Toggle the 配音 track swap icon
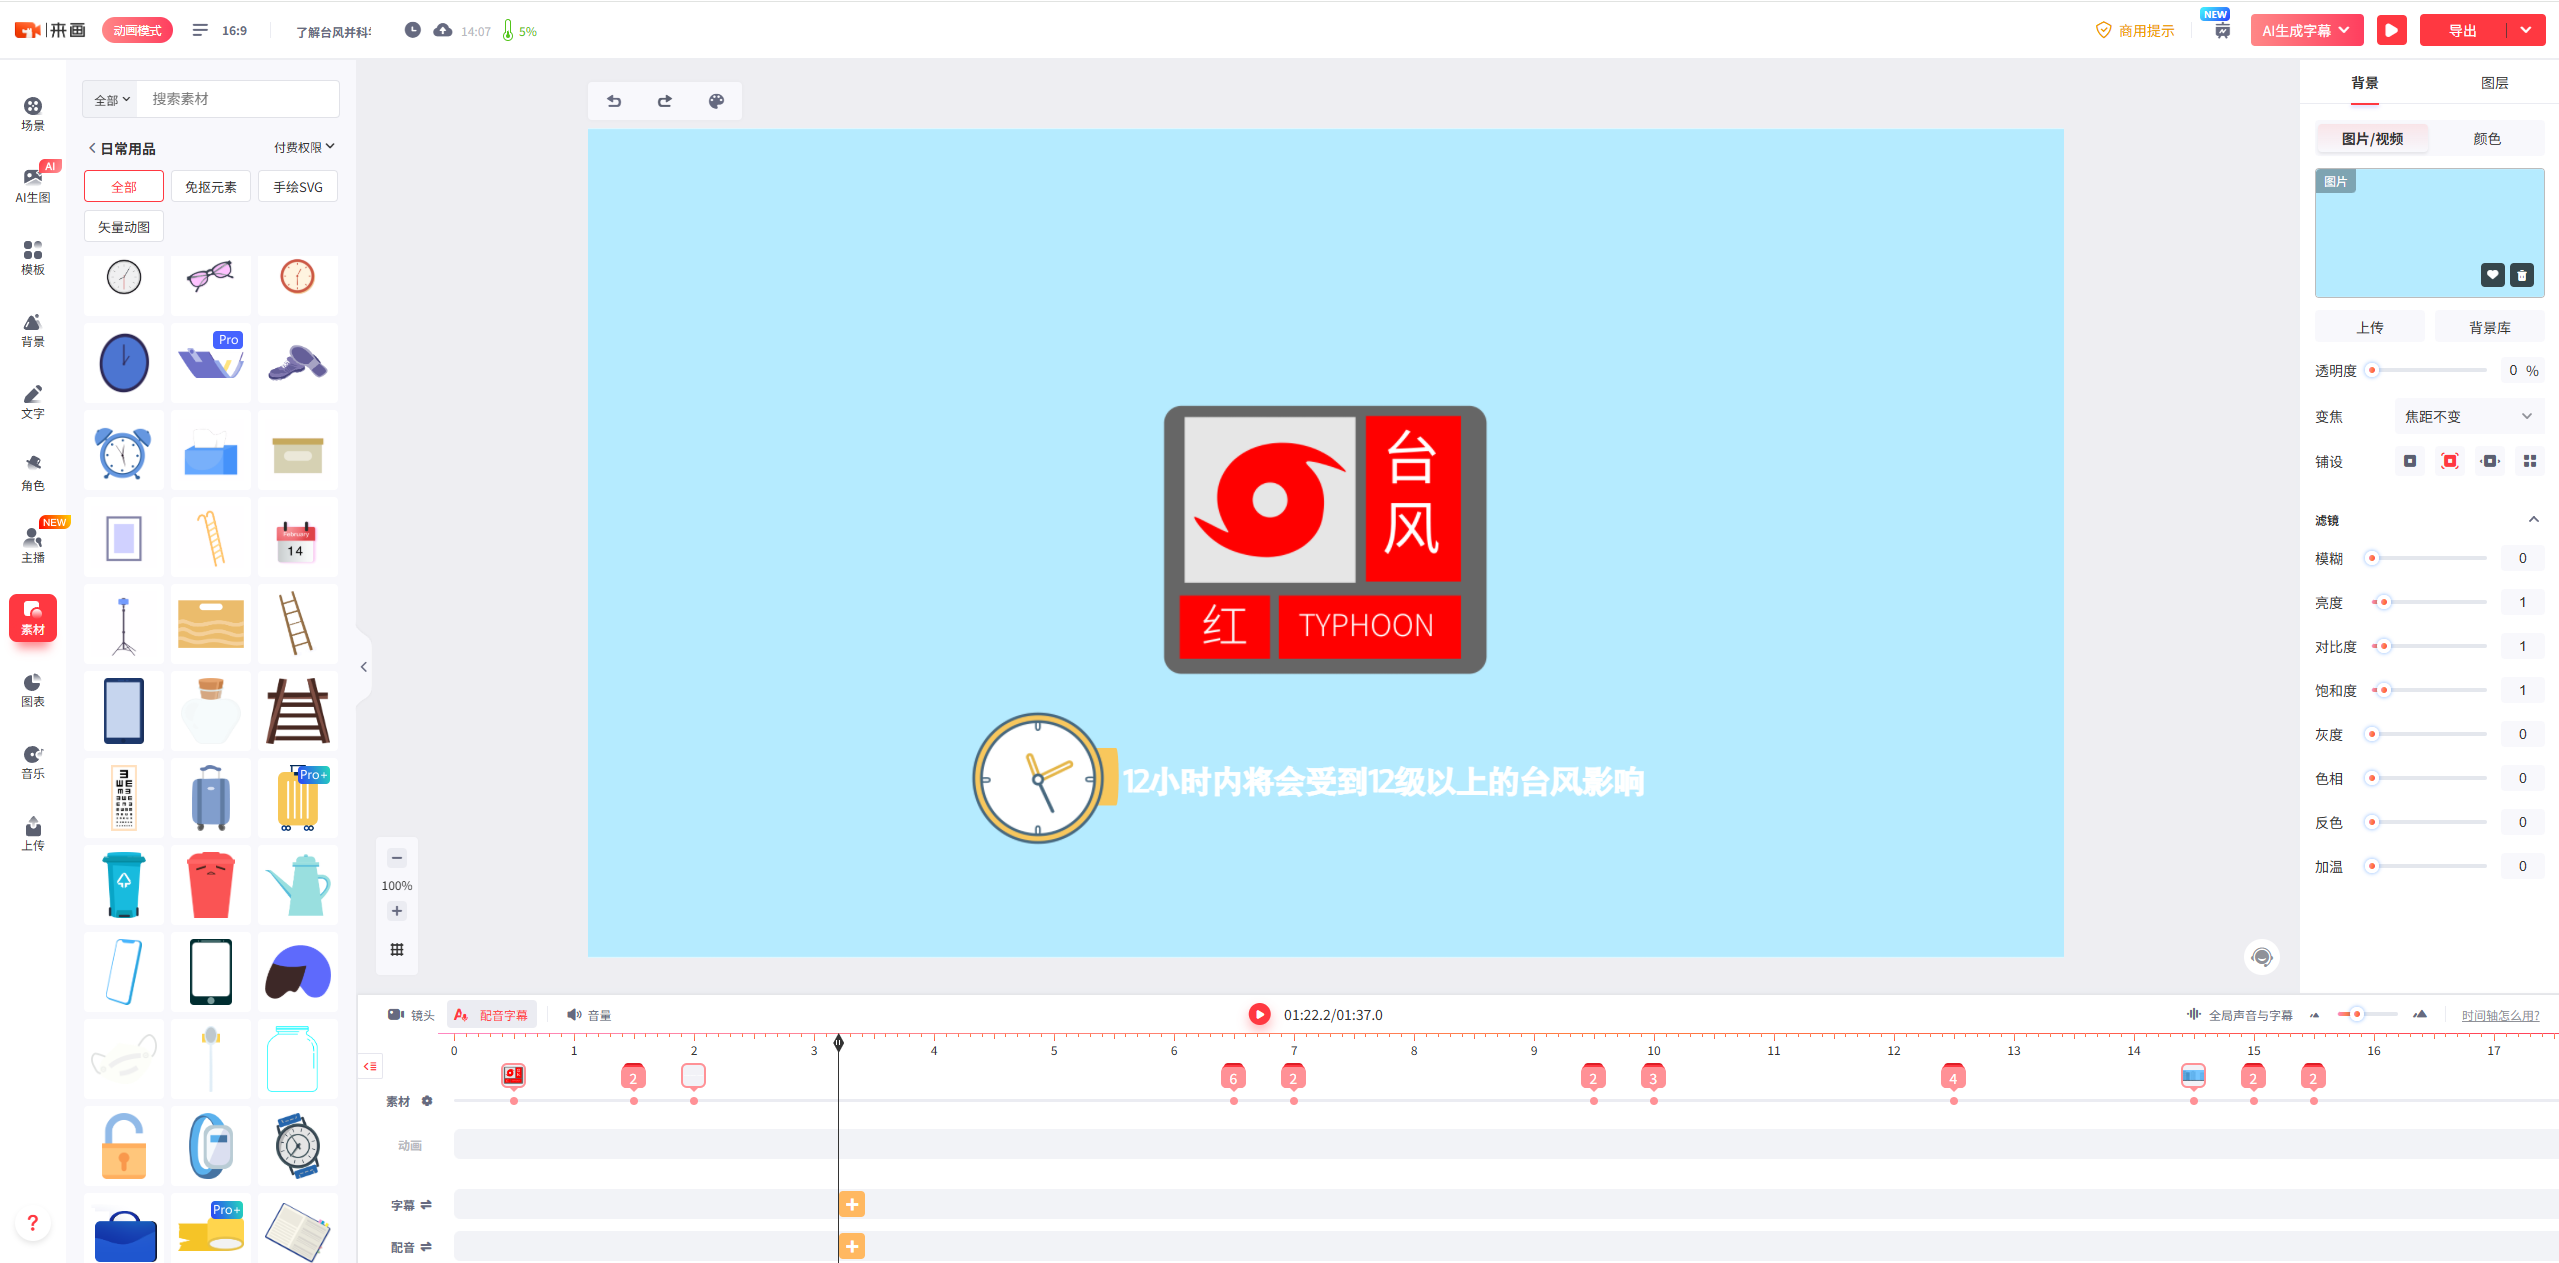Image resolution: width=2559 pixels, height=1263 pixels. (426, 1247)
